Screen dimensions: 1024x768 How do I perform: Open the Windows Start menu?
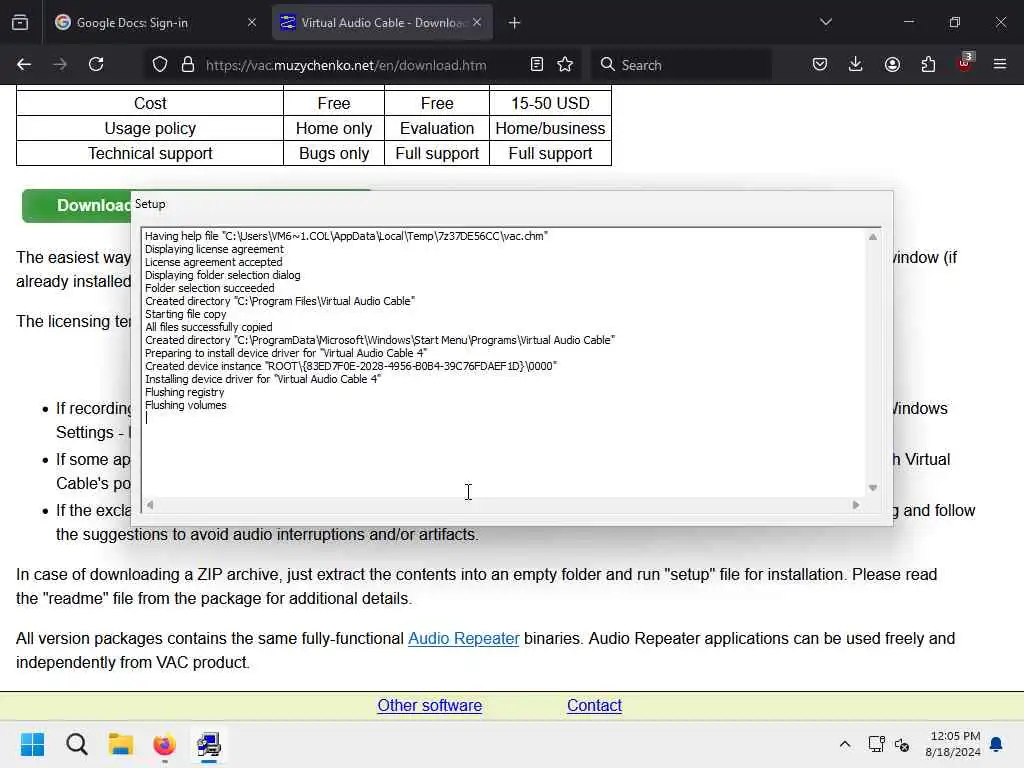point(32,744)
